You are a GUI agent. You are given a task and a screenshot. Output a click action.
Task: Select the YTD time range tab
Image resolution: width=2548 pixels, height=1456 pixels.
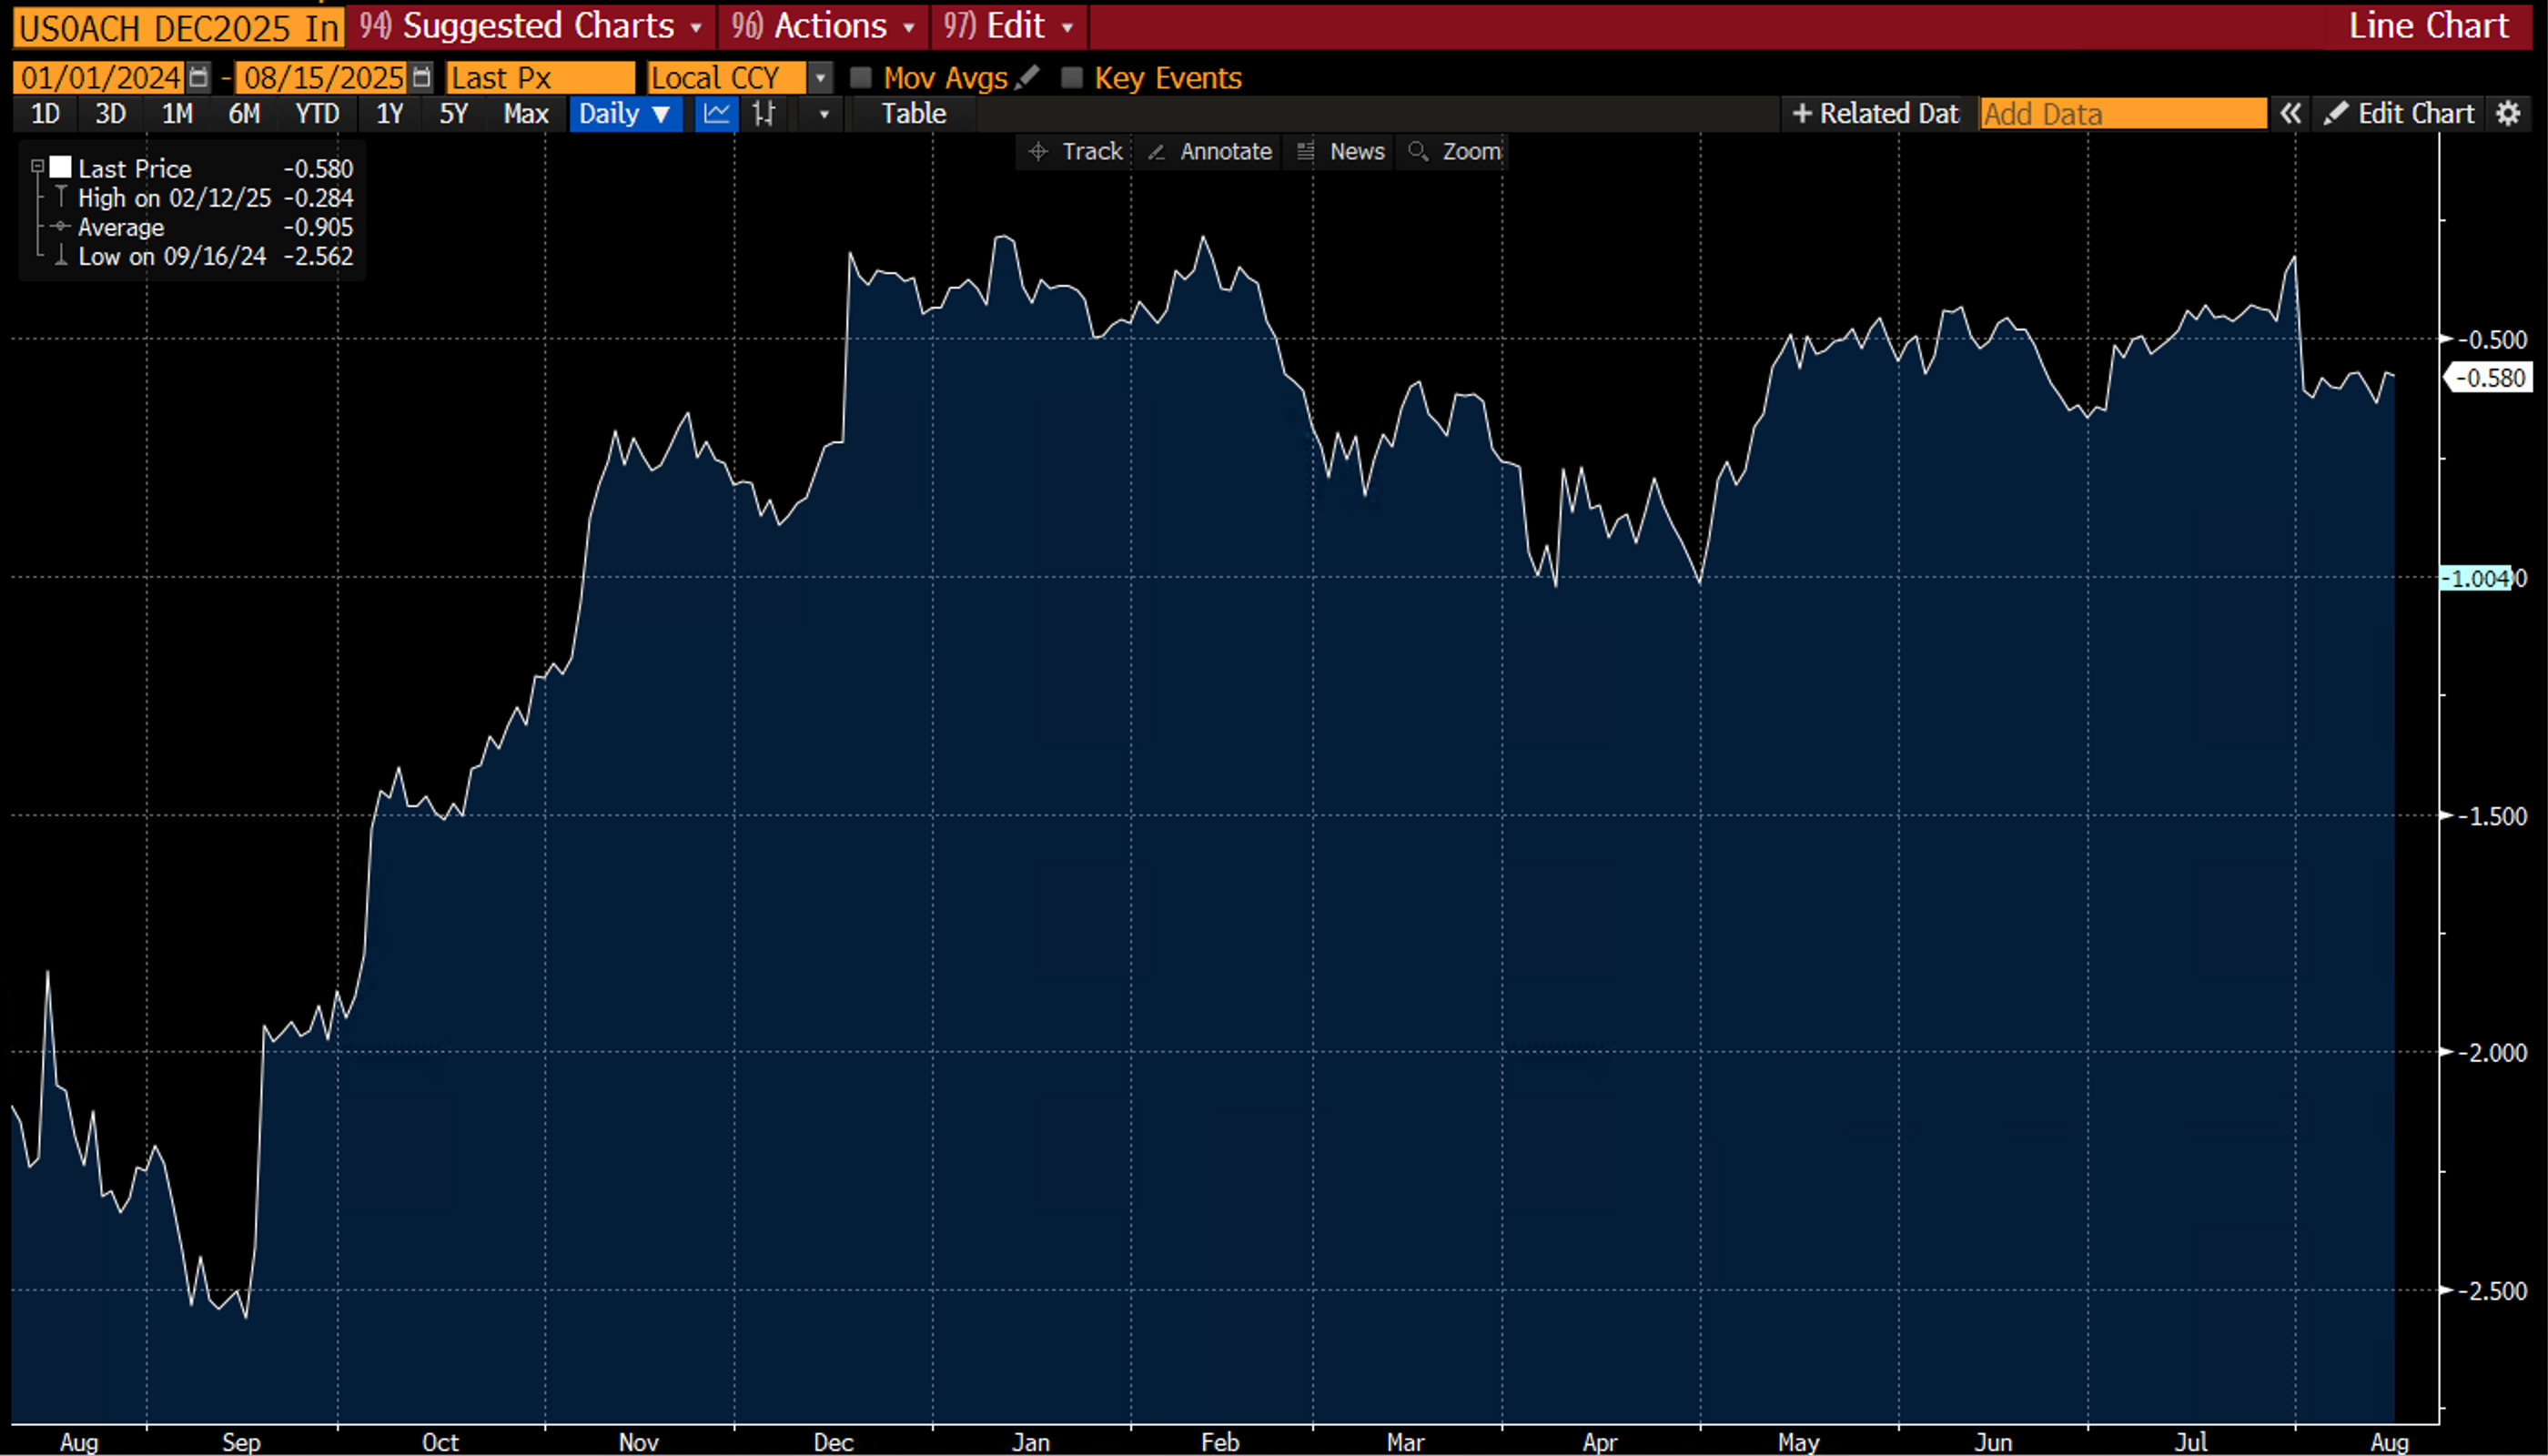[x=317, y=114]
